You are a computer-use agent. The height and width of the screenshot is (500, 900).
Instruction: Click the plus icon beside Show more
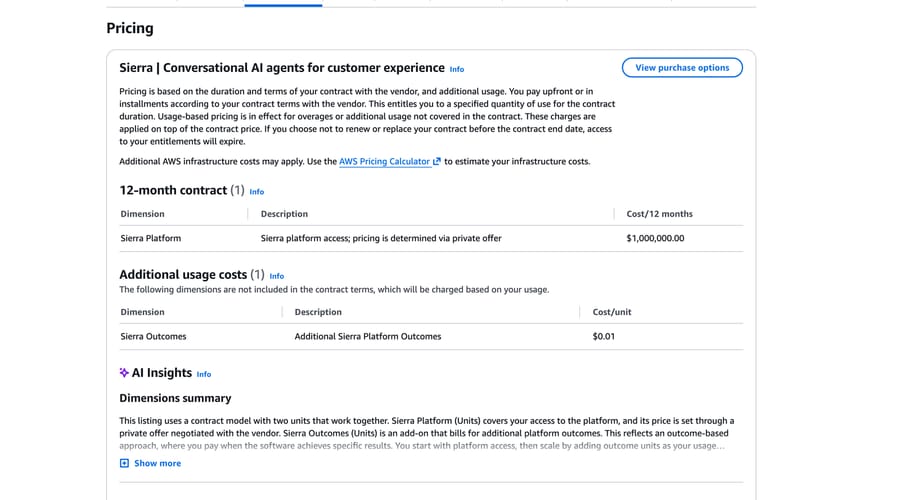(x=124, y=463)
